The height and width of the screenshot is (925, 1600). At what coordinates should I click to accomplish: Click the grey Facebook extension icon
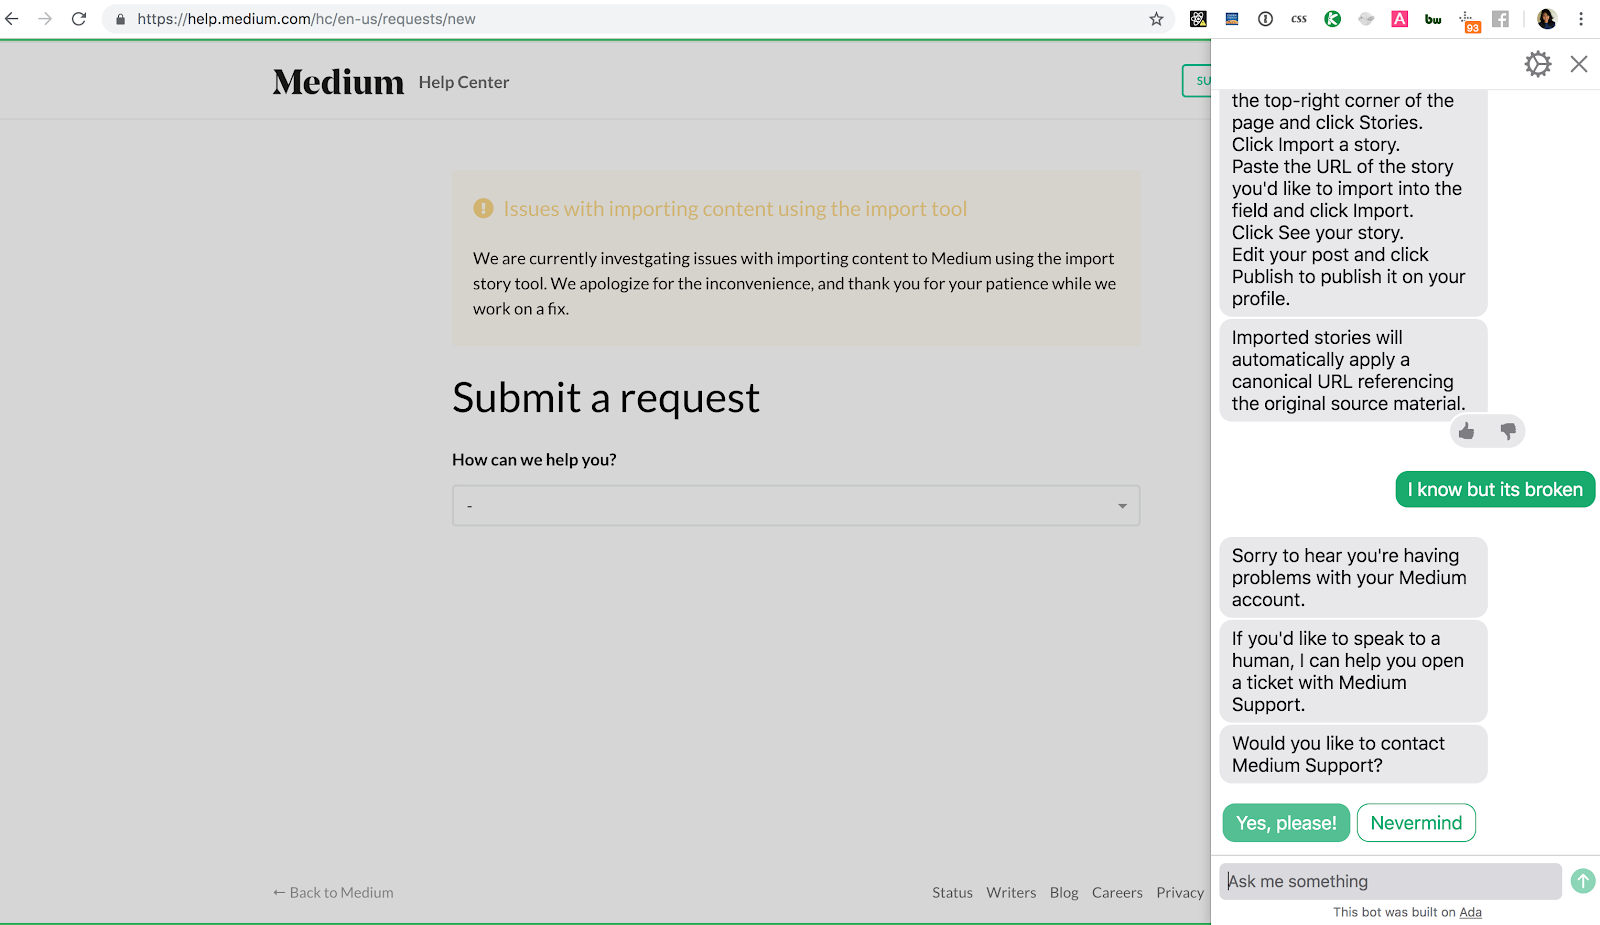point(1500,19)
